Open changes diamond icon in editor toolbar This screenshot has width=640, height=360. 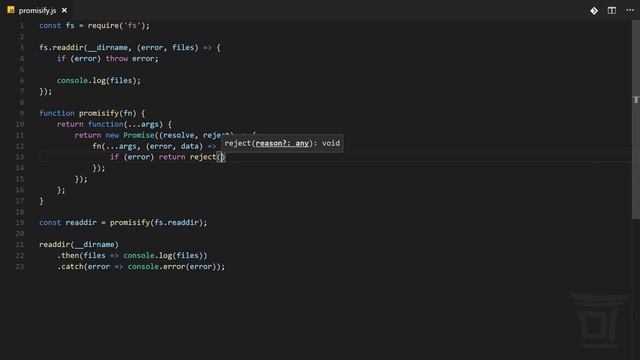point(594,11)
